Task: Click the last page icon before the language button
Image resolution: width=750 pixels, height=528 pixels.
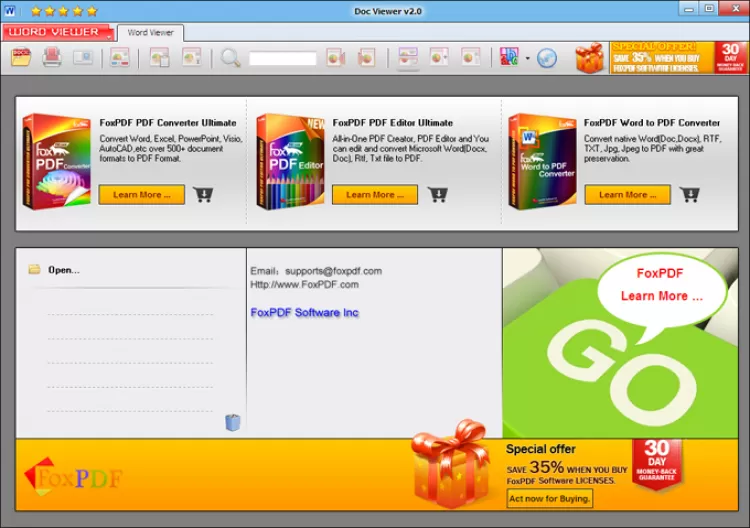Action: 471,58
